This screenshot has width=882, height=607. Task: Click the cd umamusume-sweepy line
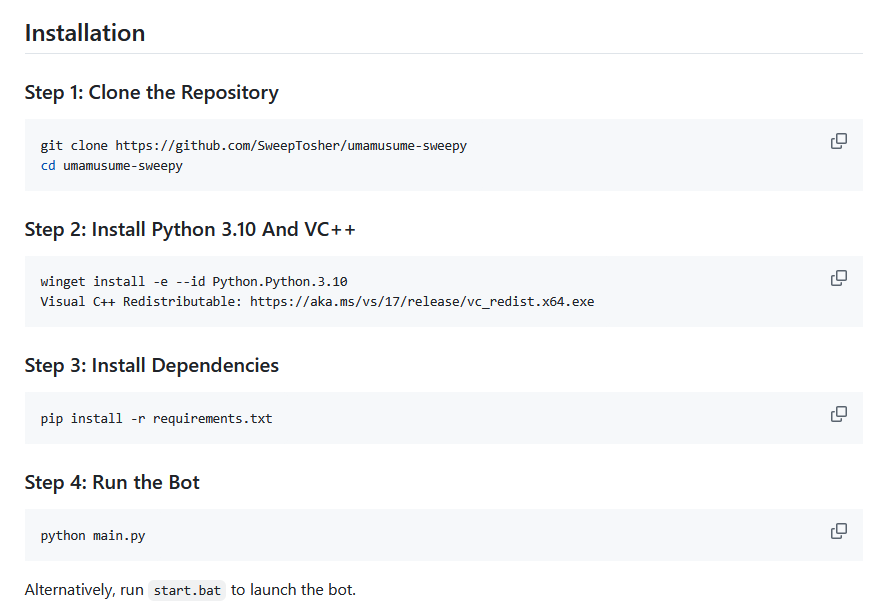coord(111,166)
